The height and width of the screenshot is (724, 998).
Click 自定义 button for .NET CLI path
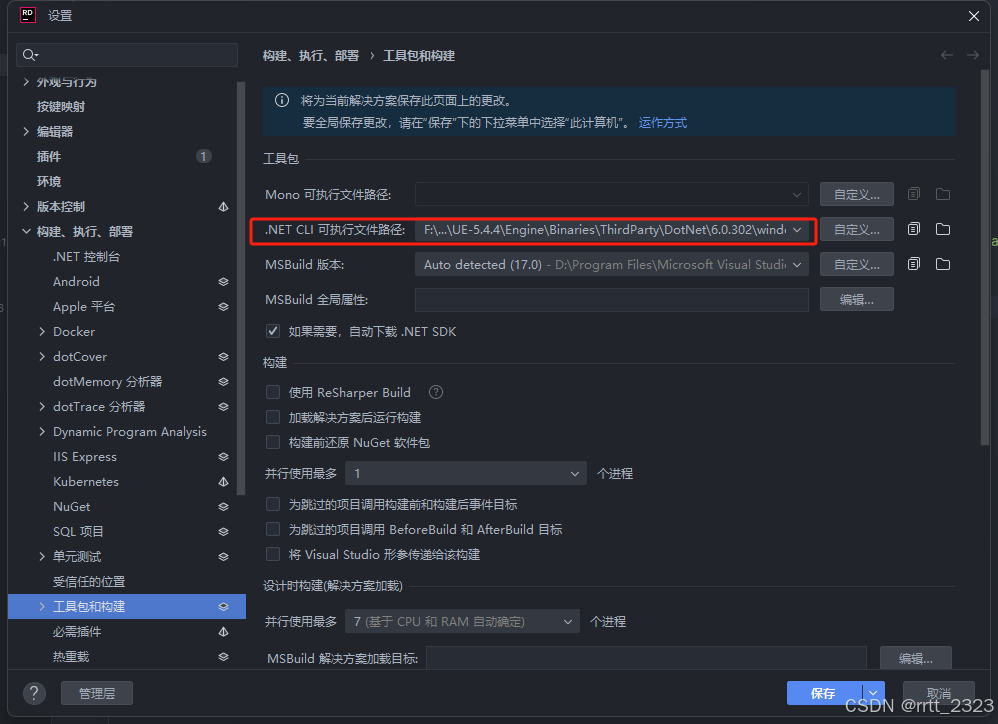pos(857,229)
